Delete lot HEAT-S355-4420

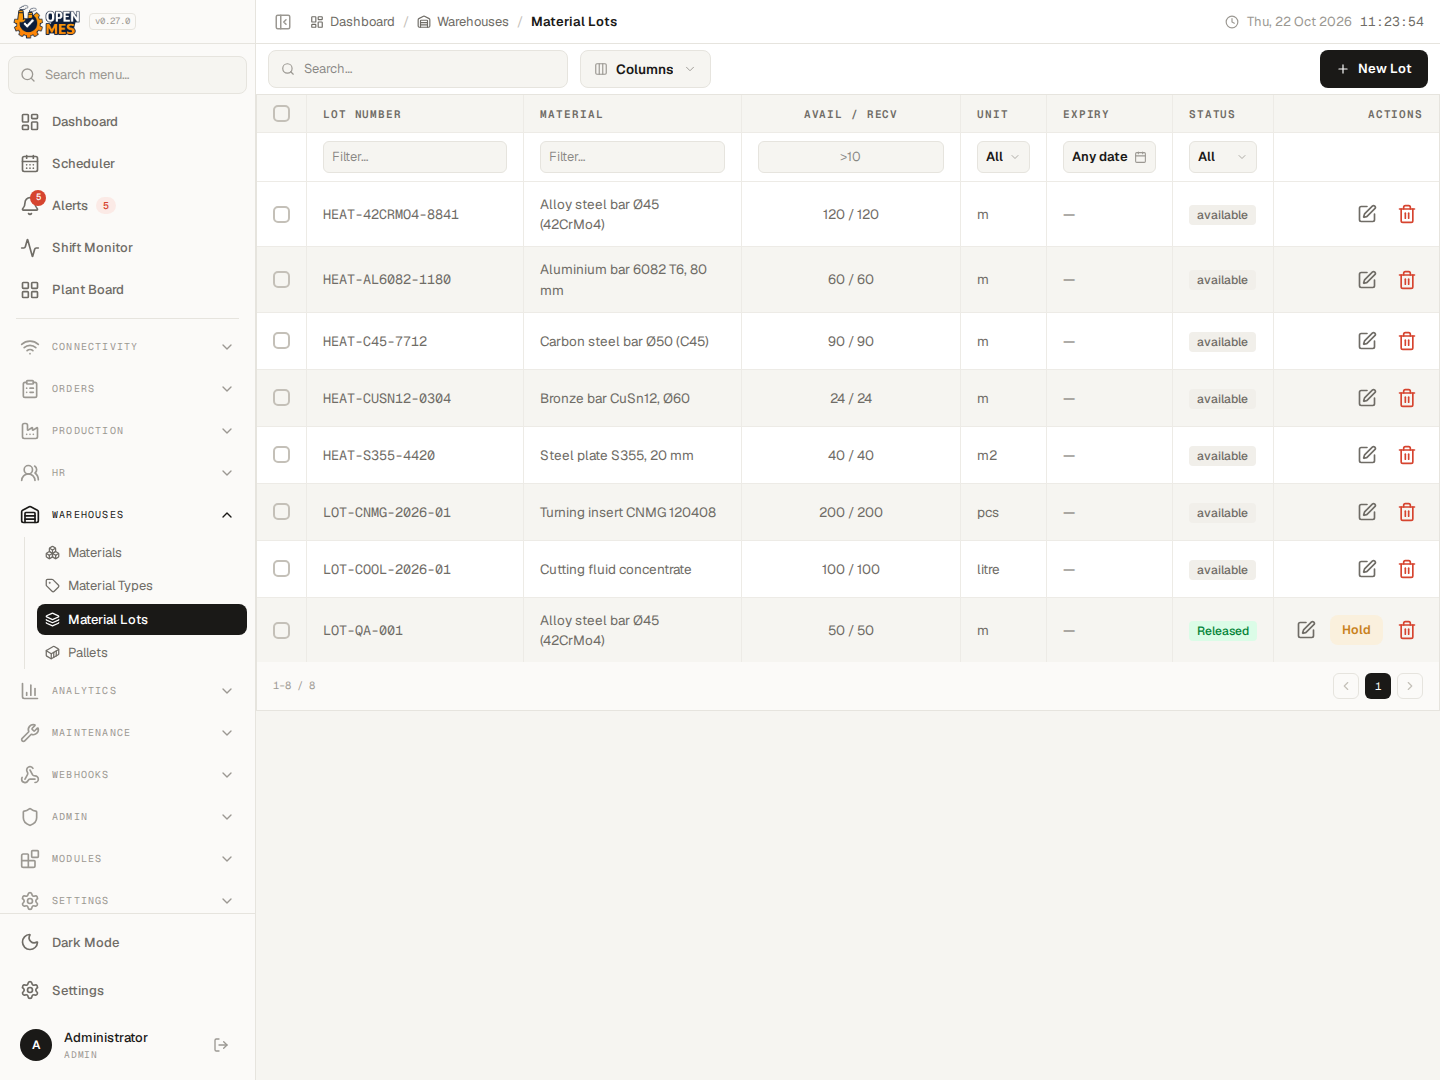click(1407, 455)
